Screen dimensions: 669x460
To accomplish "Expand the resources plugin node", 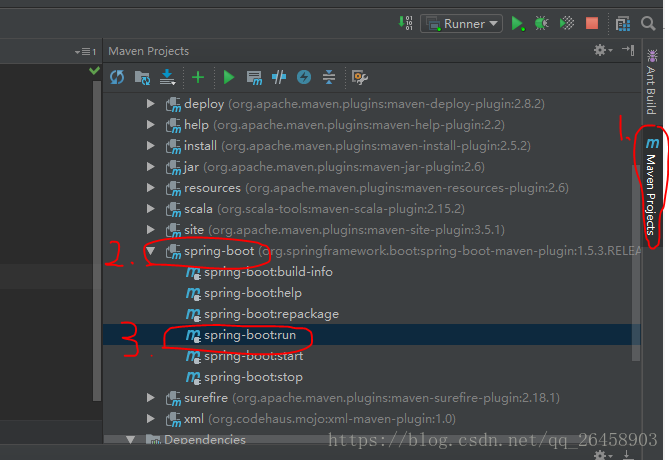I will [150, 188].
